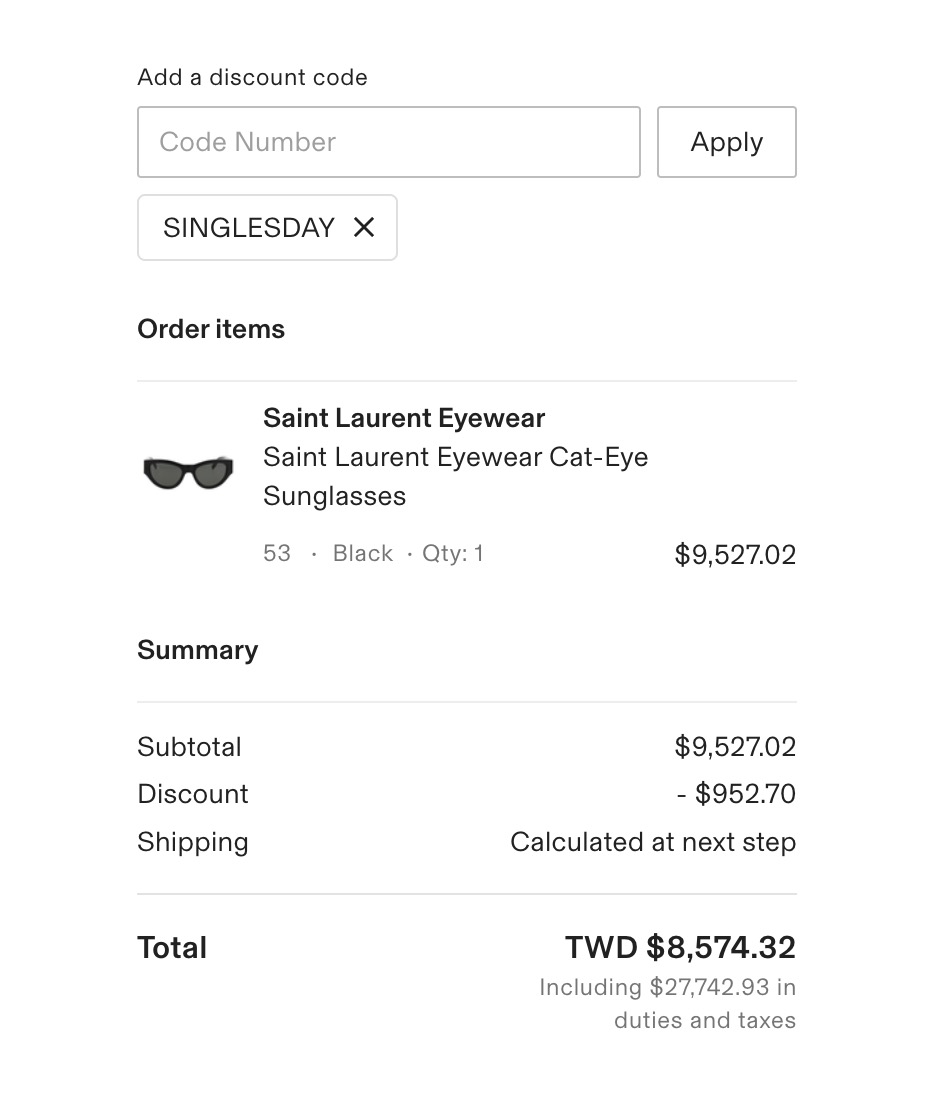948x1098 pixels.
Task: Click the size 53 item attribute
Action: click(x=276, y=554)
